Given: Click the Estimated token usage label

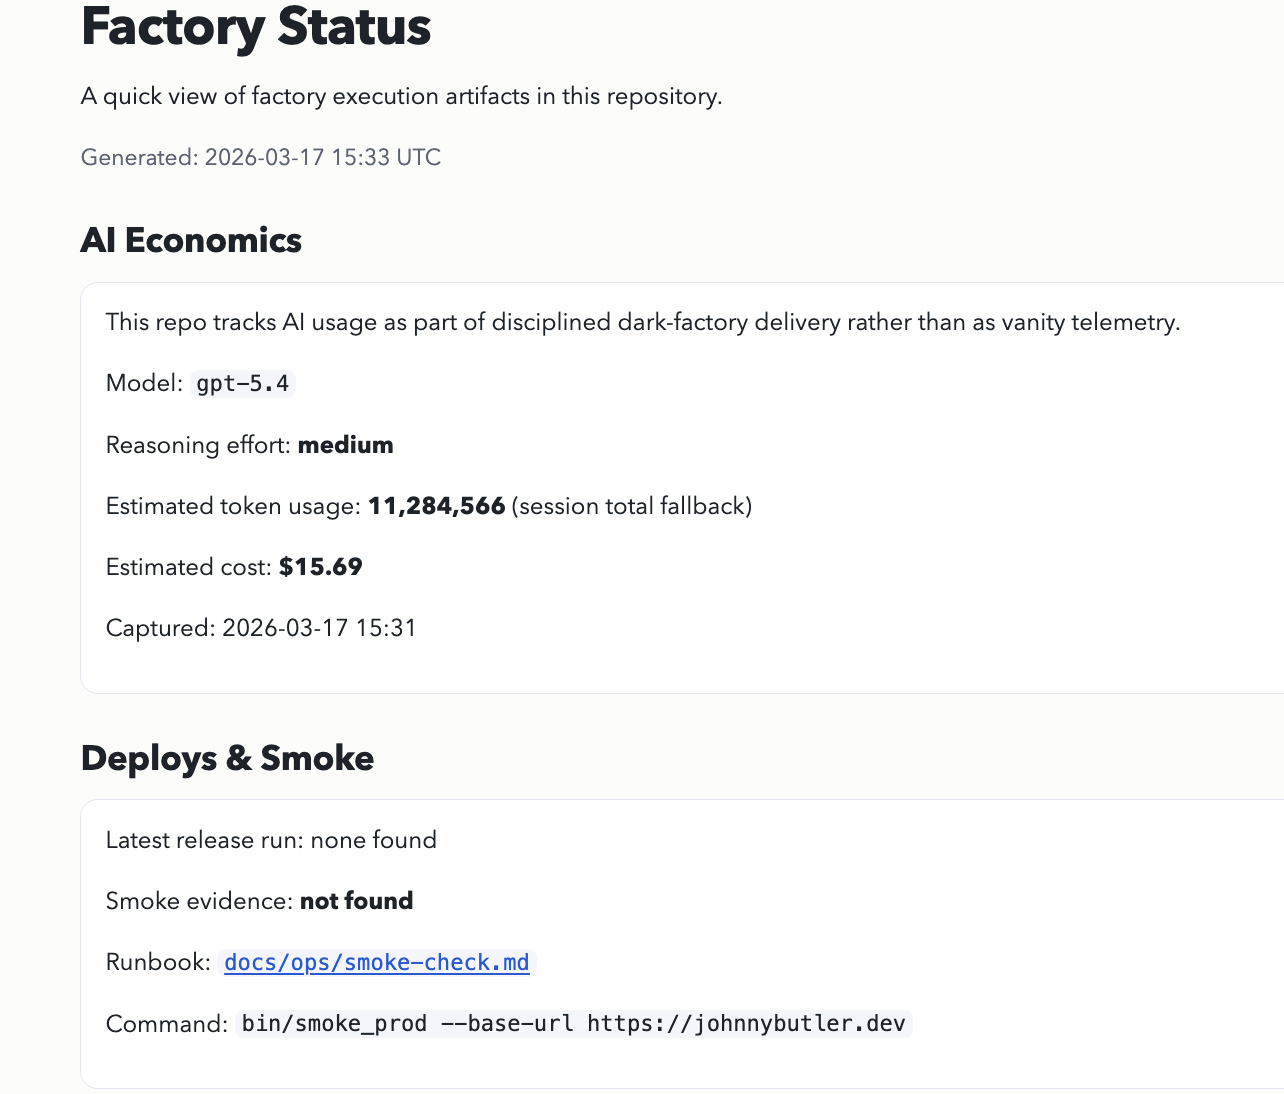Looking at the screenshot, I should [x=232, y=506].
